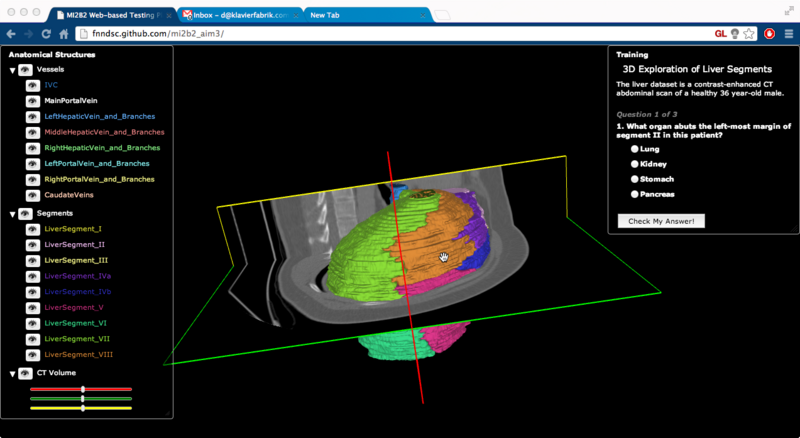The height and width of the screenshot is (438, 800).
Task: Choose the Kidney radio button
Action: point(635,163)
